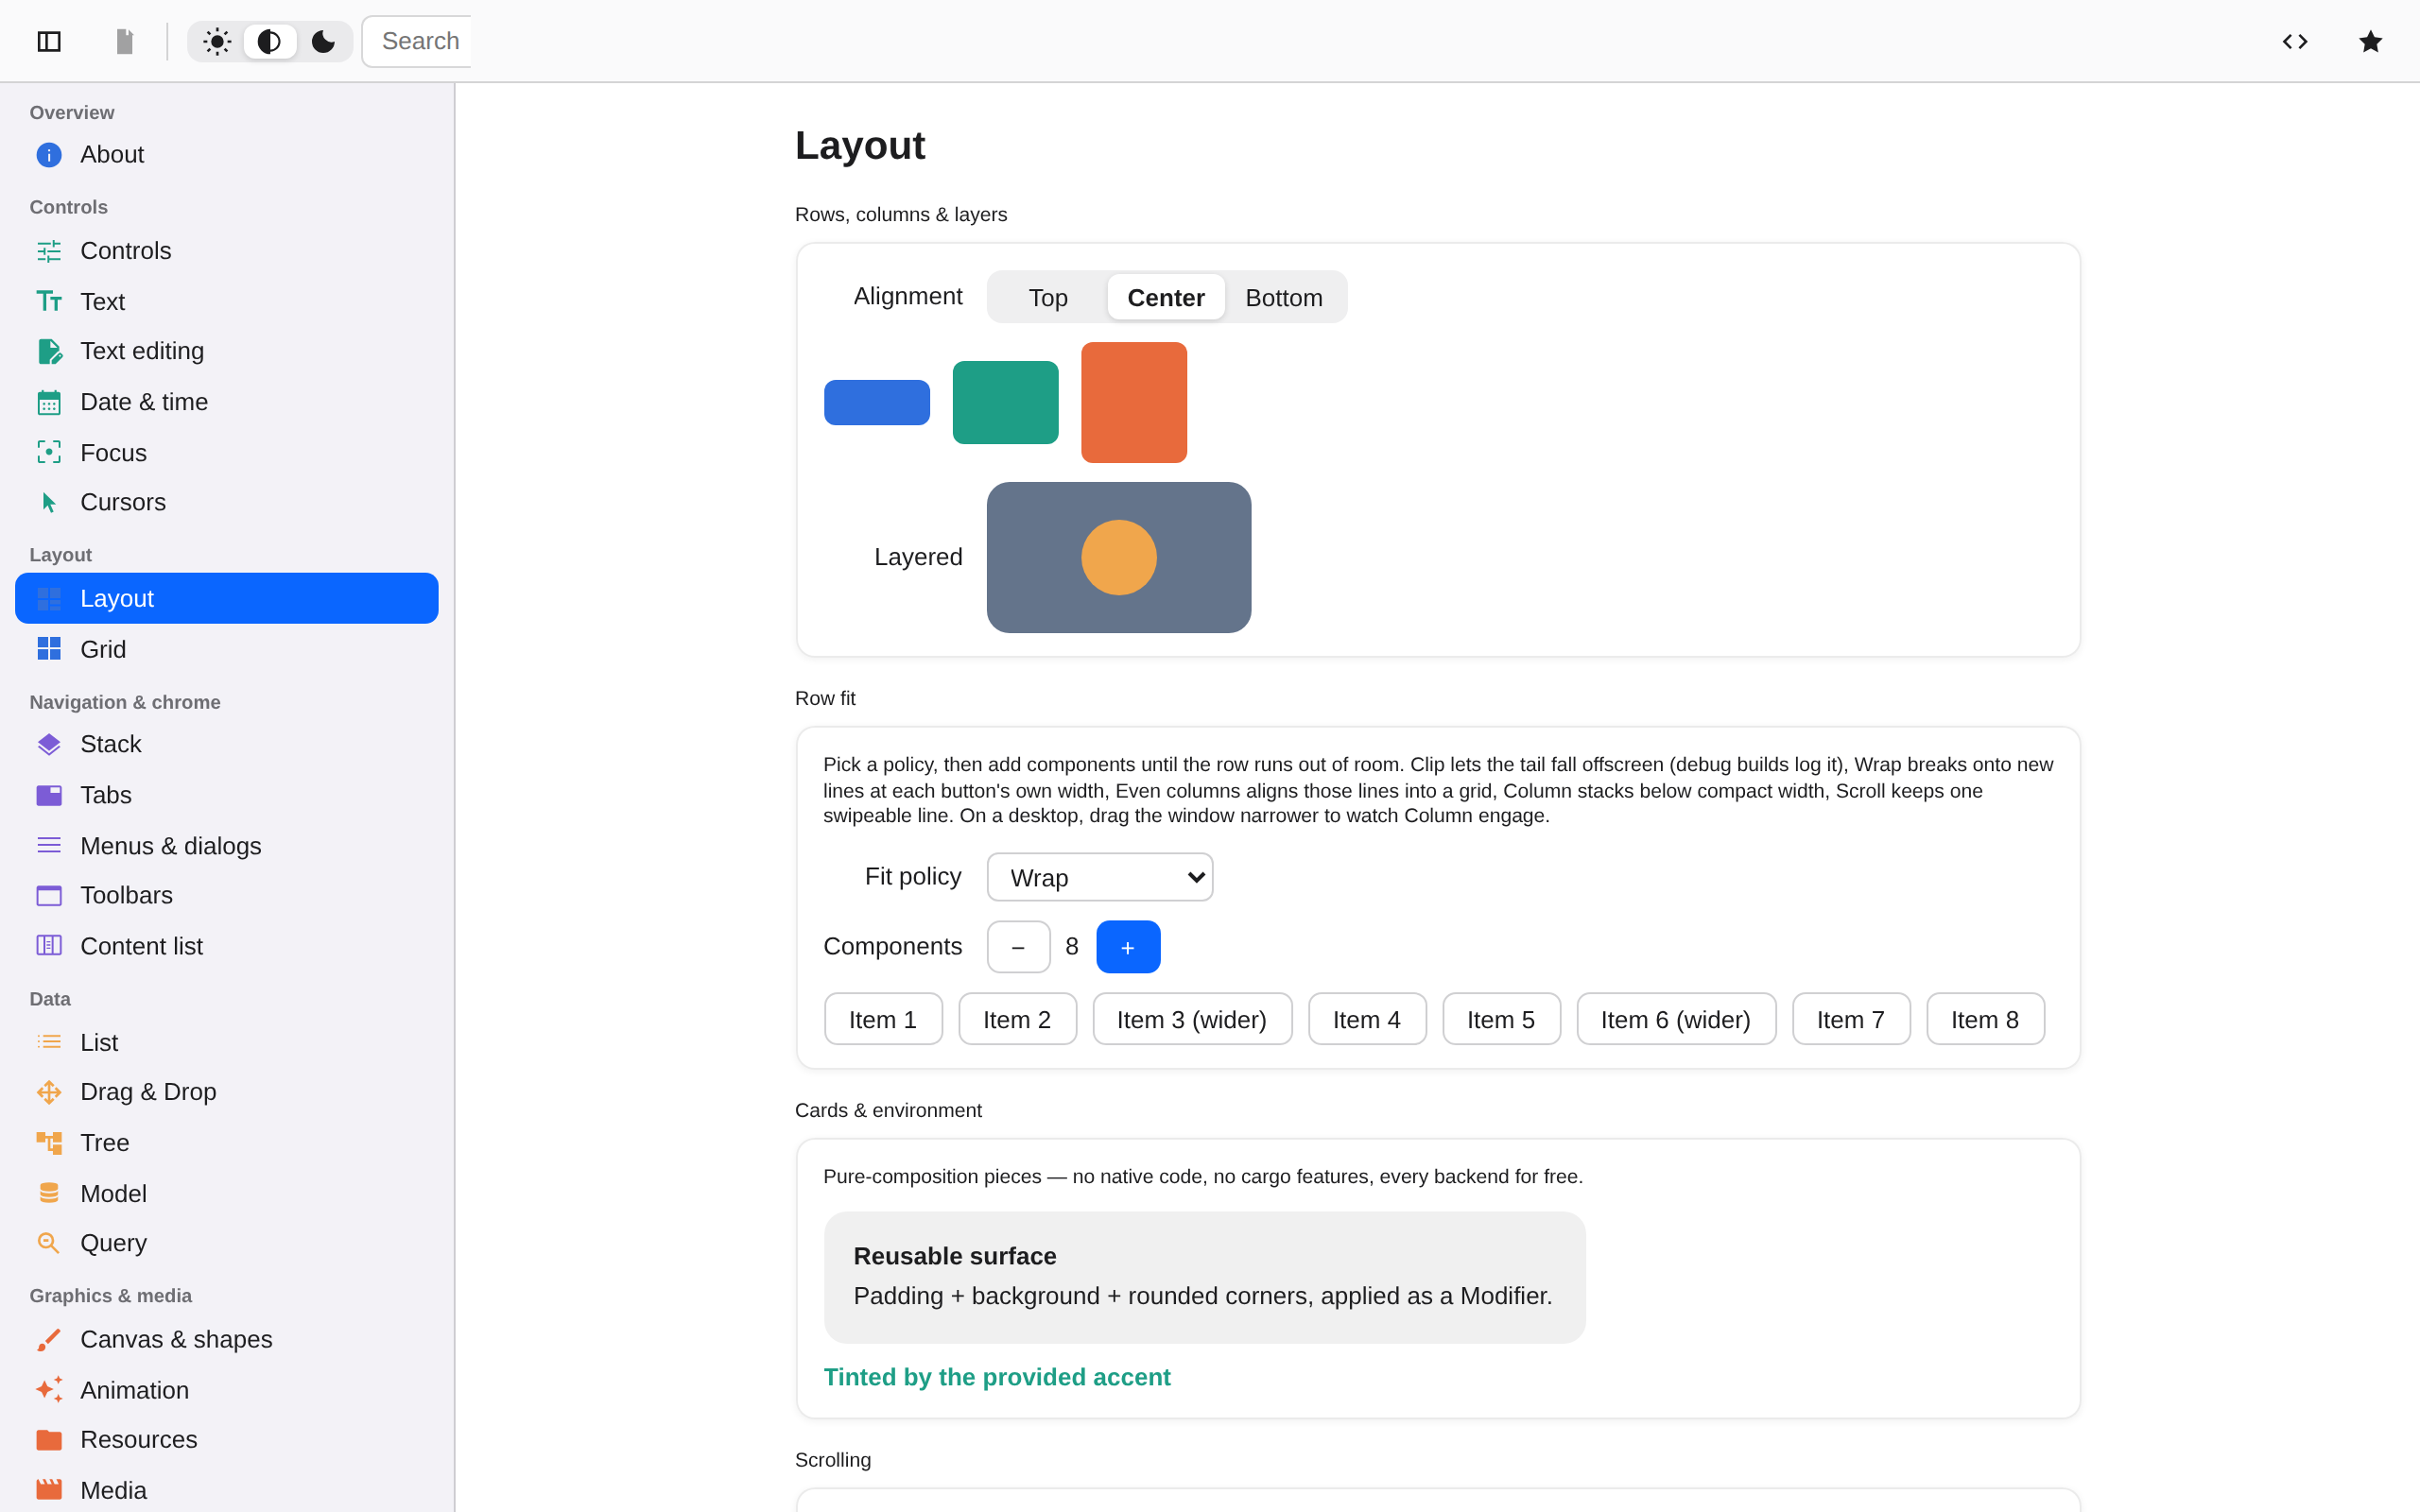Open Media clapperboard icon

(x=49, y=1490)
